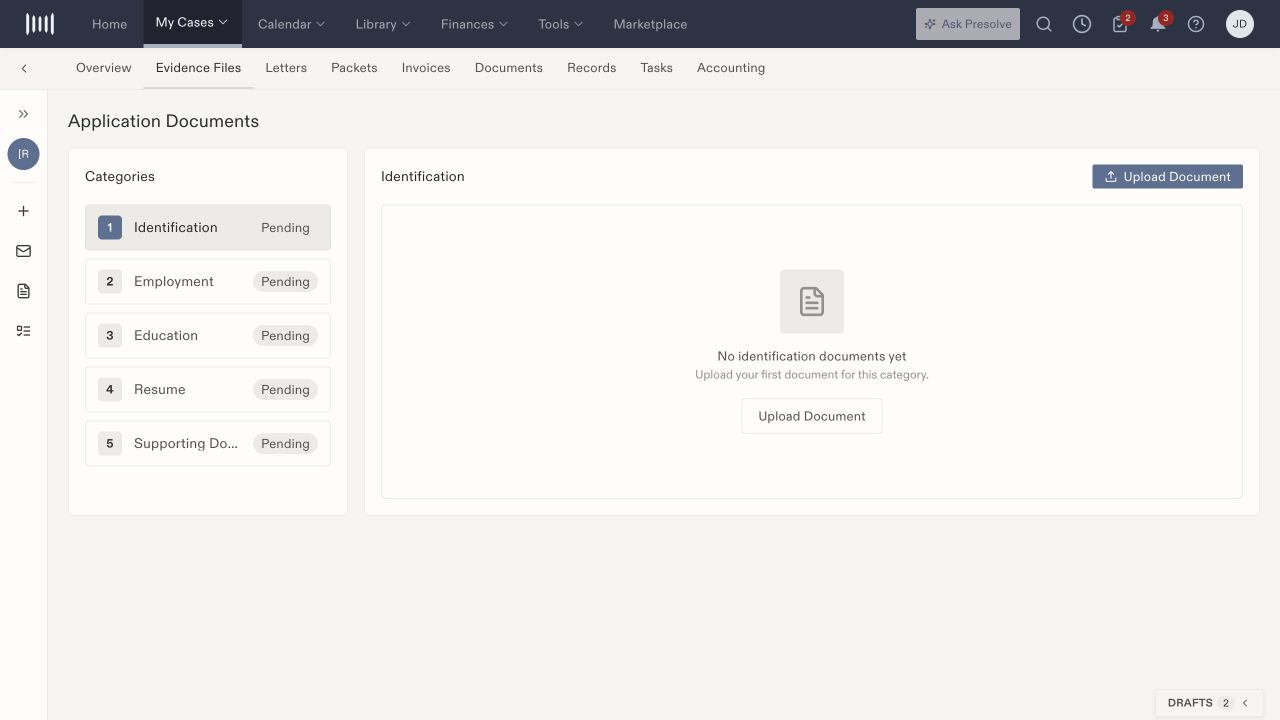
Task: Expand the Finances menu
Action: coord(474,24)
